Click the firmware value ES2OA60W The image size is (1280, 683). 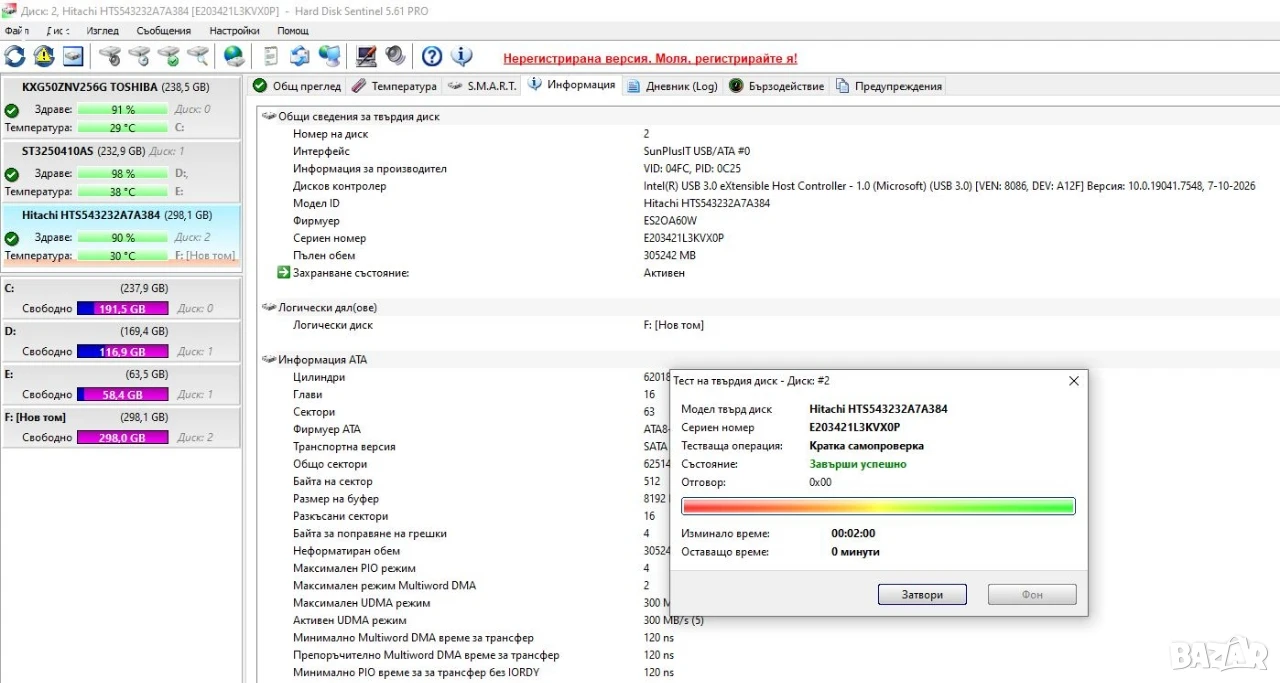[670, 221]
